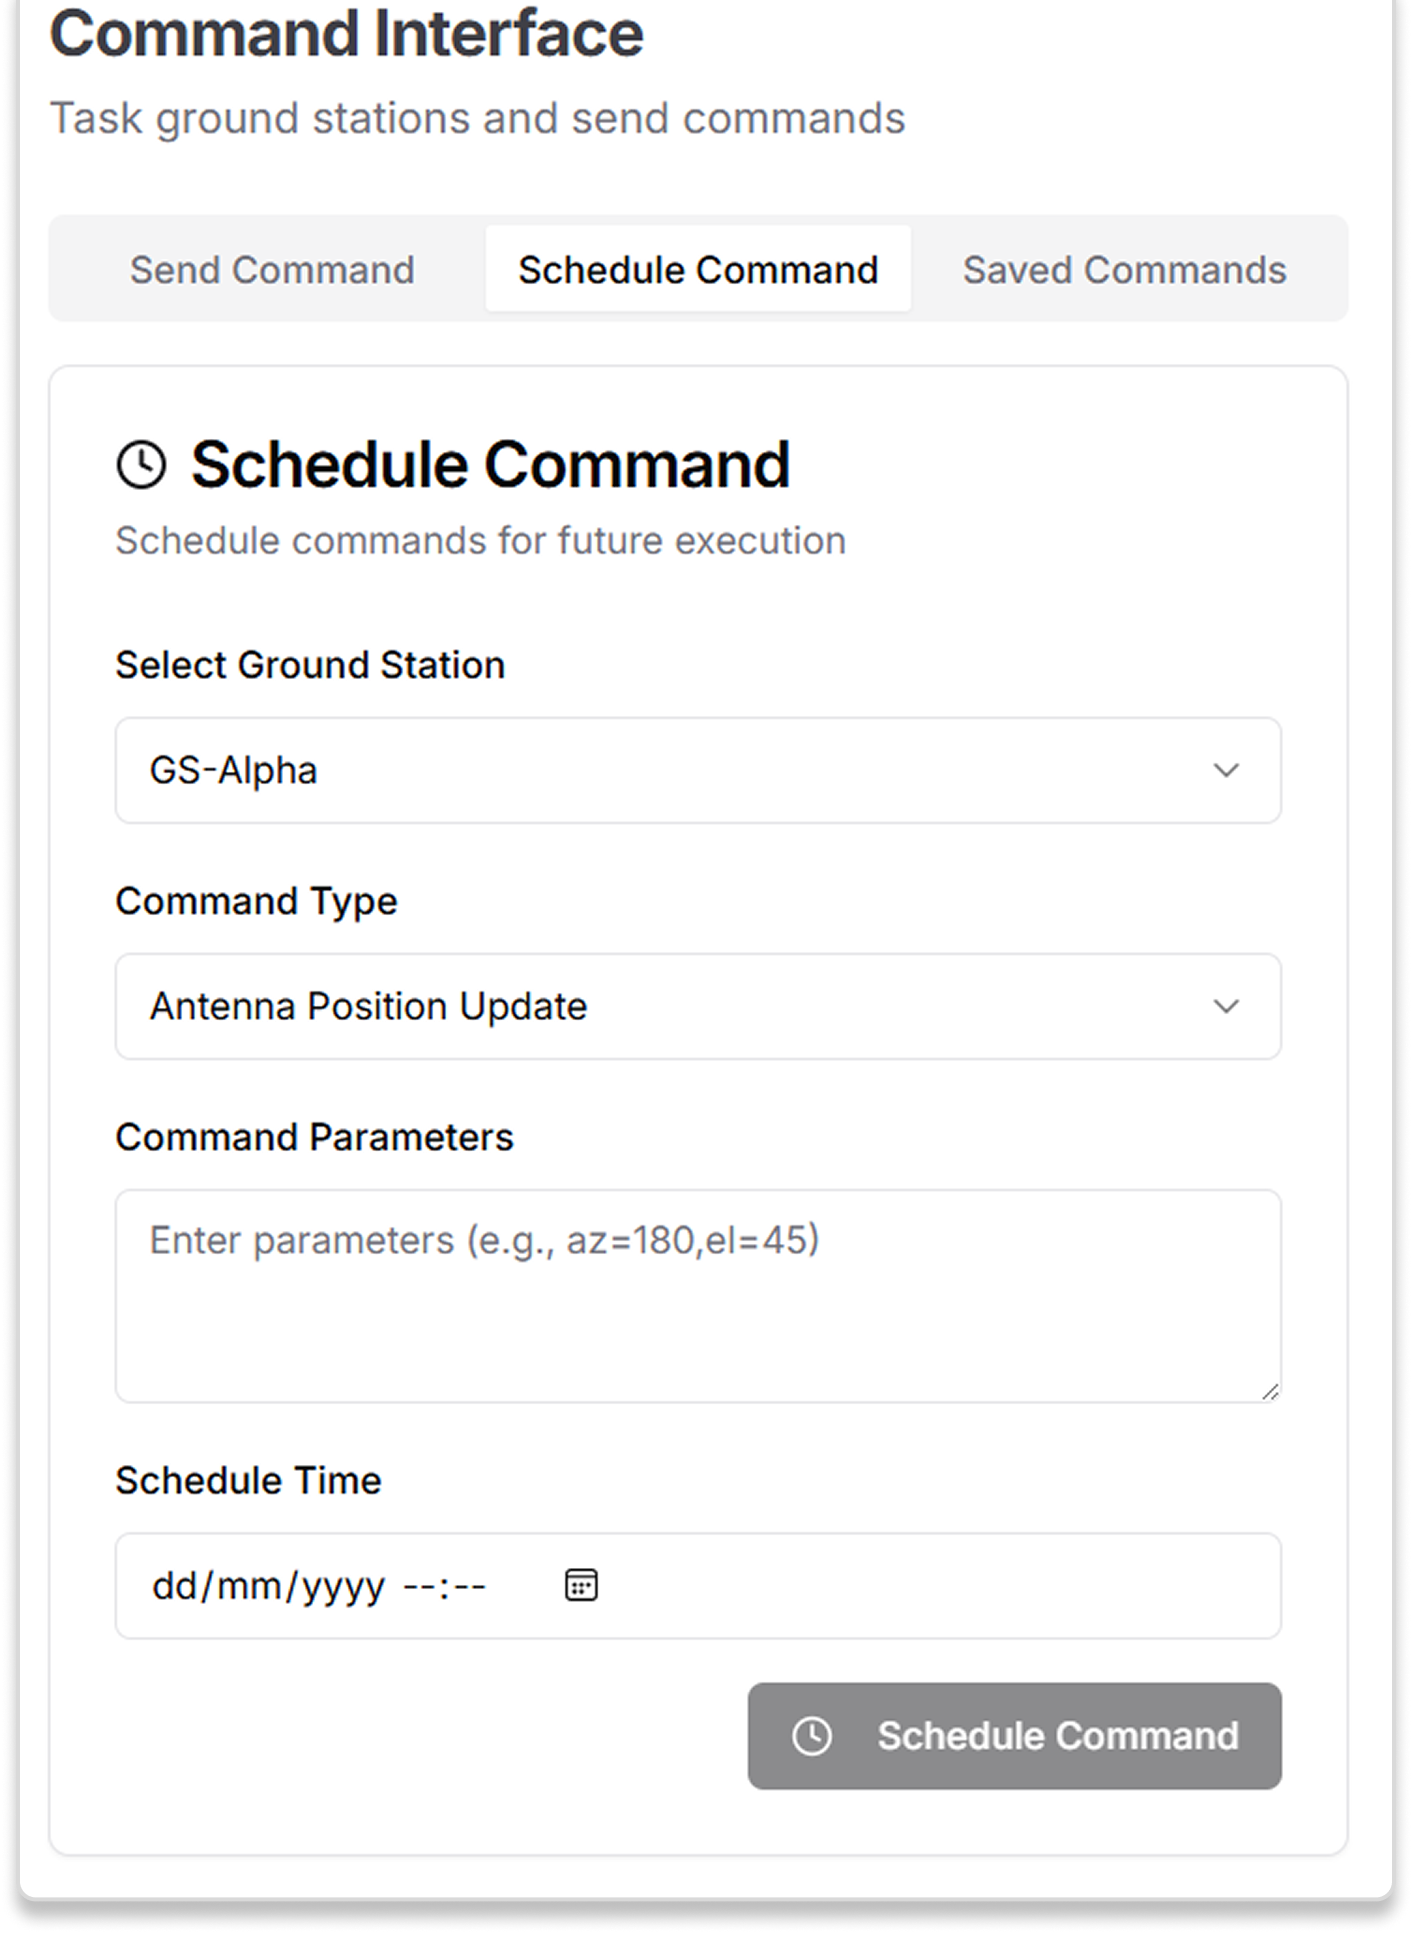Focus the Command Parameters text area
Screen dimensions: 1412x1934
point(698,1296)
